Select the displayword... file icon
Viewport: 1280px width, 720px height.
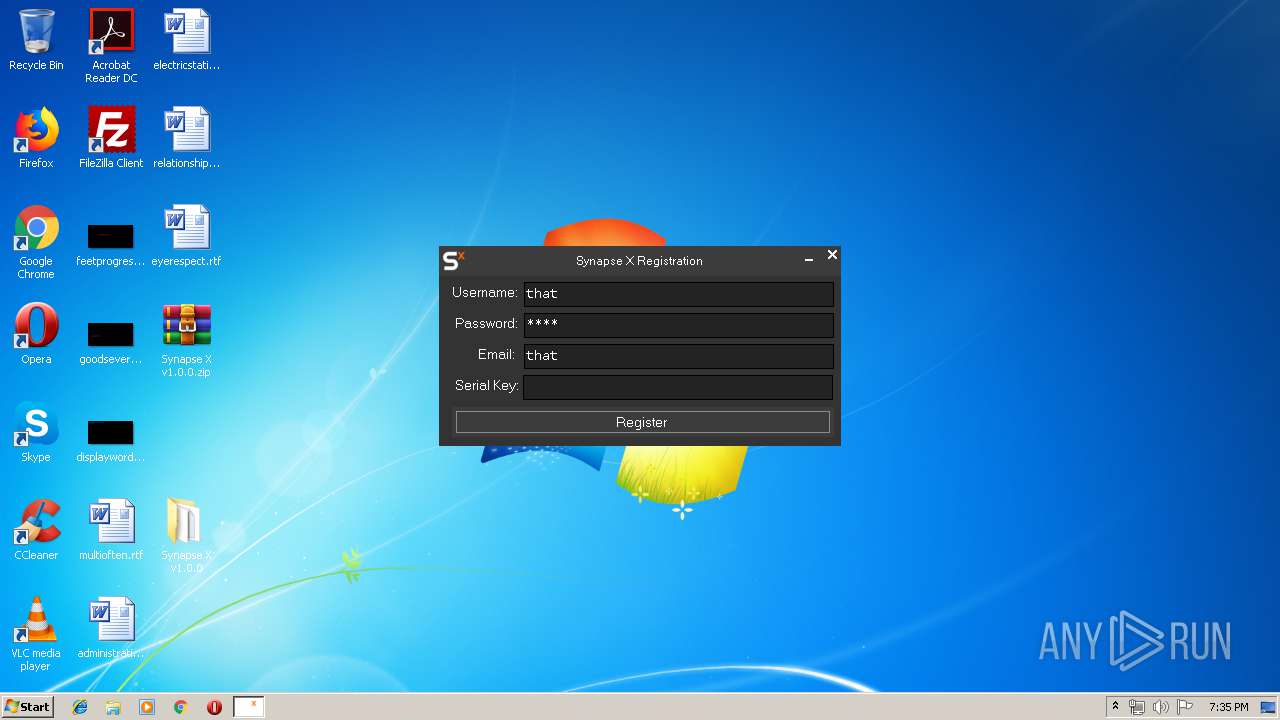[x=111, y=438]
